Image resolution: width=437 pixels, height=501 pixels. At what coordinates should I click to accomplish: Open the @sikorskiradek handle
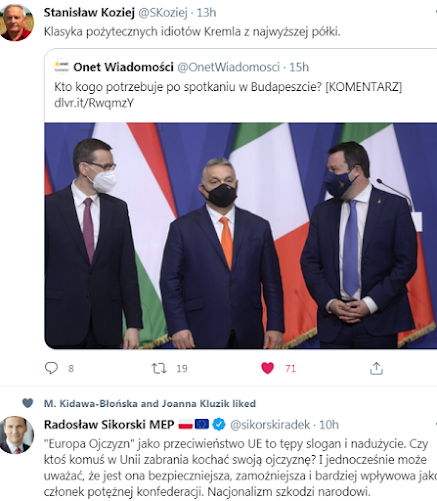pyautogui.click(x=270, y=425)
